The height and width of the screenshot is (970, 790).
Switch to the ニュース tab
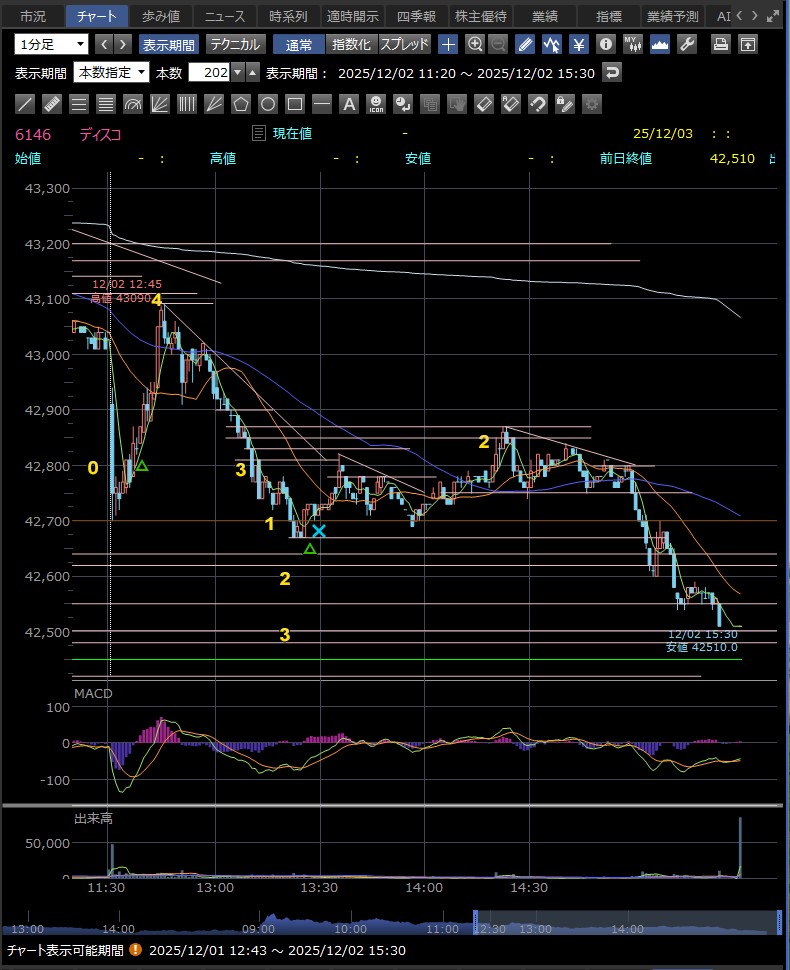[224, 16]
